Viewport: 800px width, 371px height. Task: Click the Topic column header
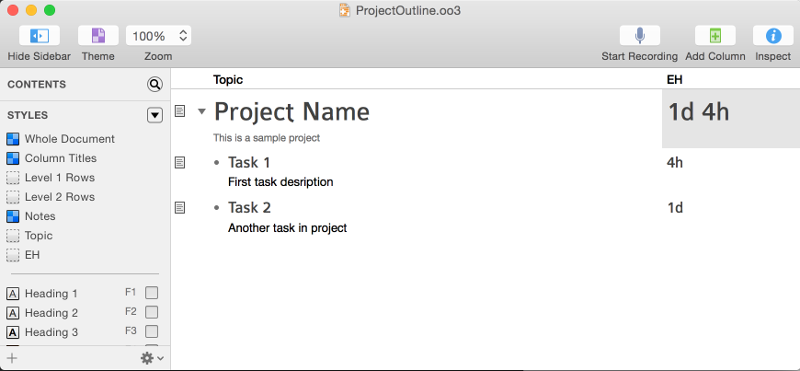pyautogui.click(x=228, y=80)
